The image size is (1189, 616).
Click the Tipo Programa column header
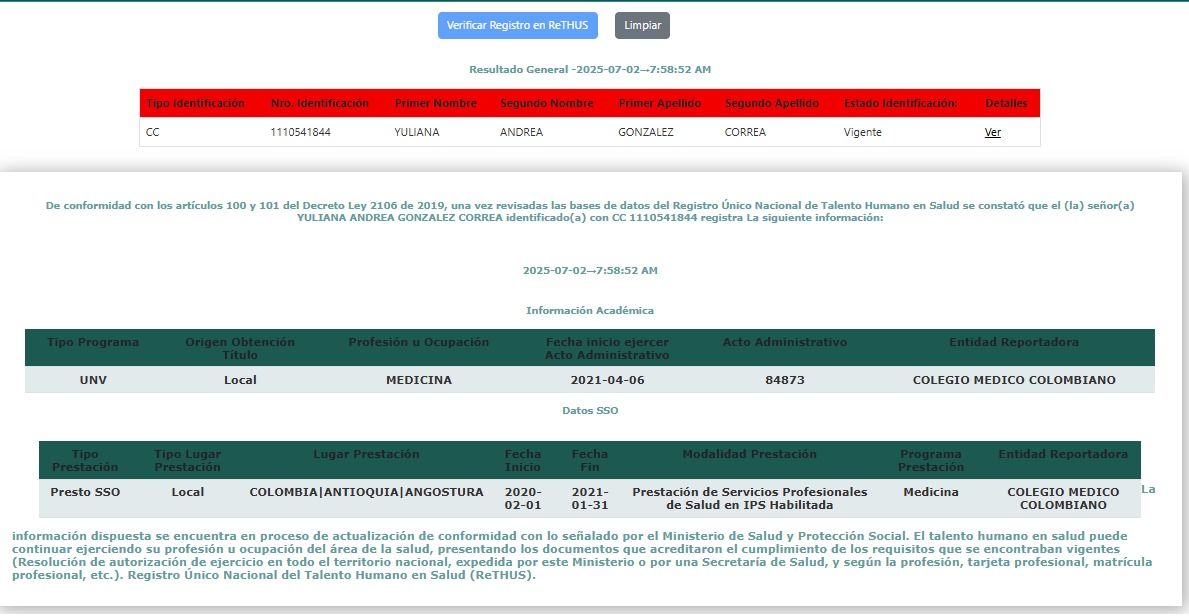click(x=93, y=342)
